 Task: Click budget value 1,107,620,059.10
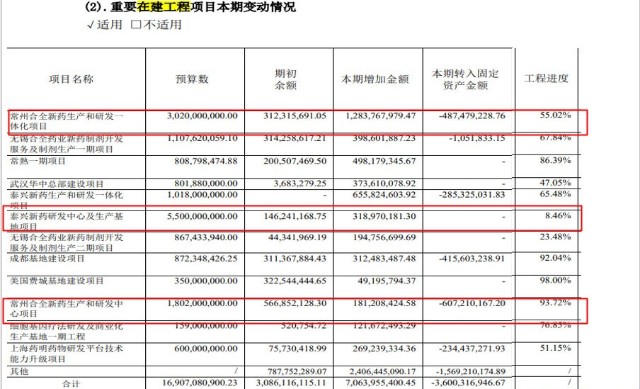click(202, 138)
